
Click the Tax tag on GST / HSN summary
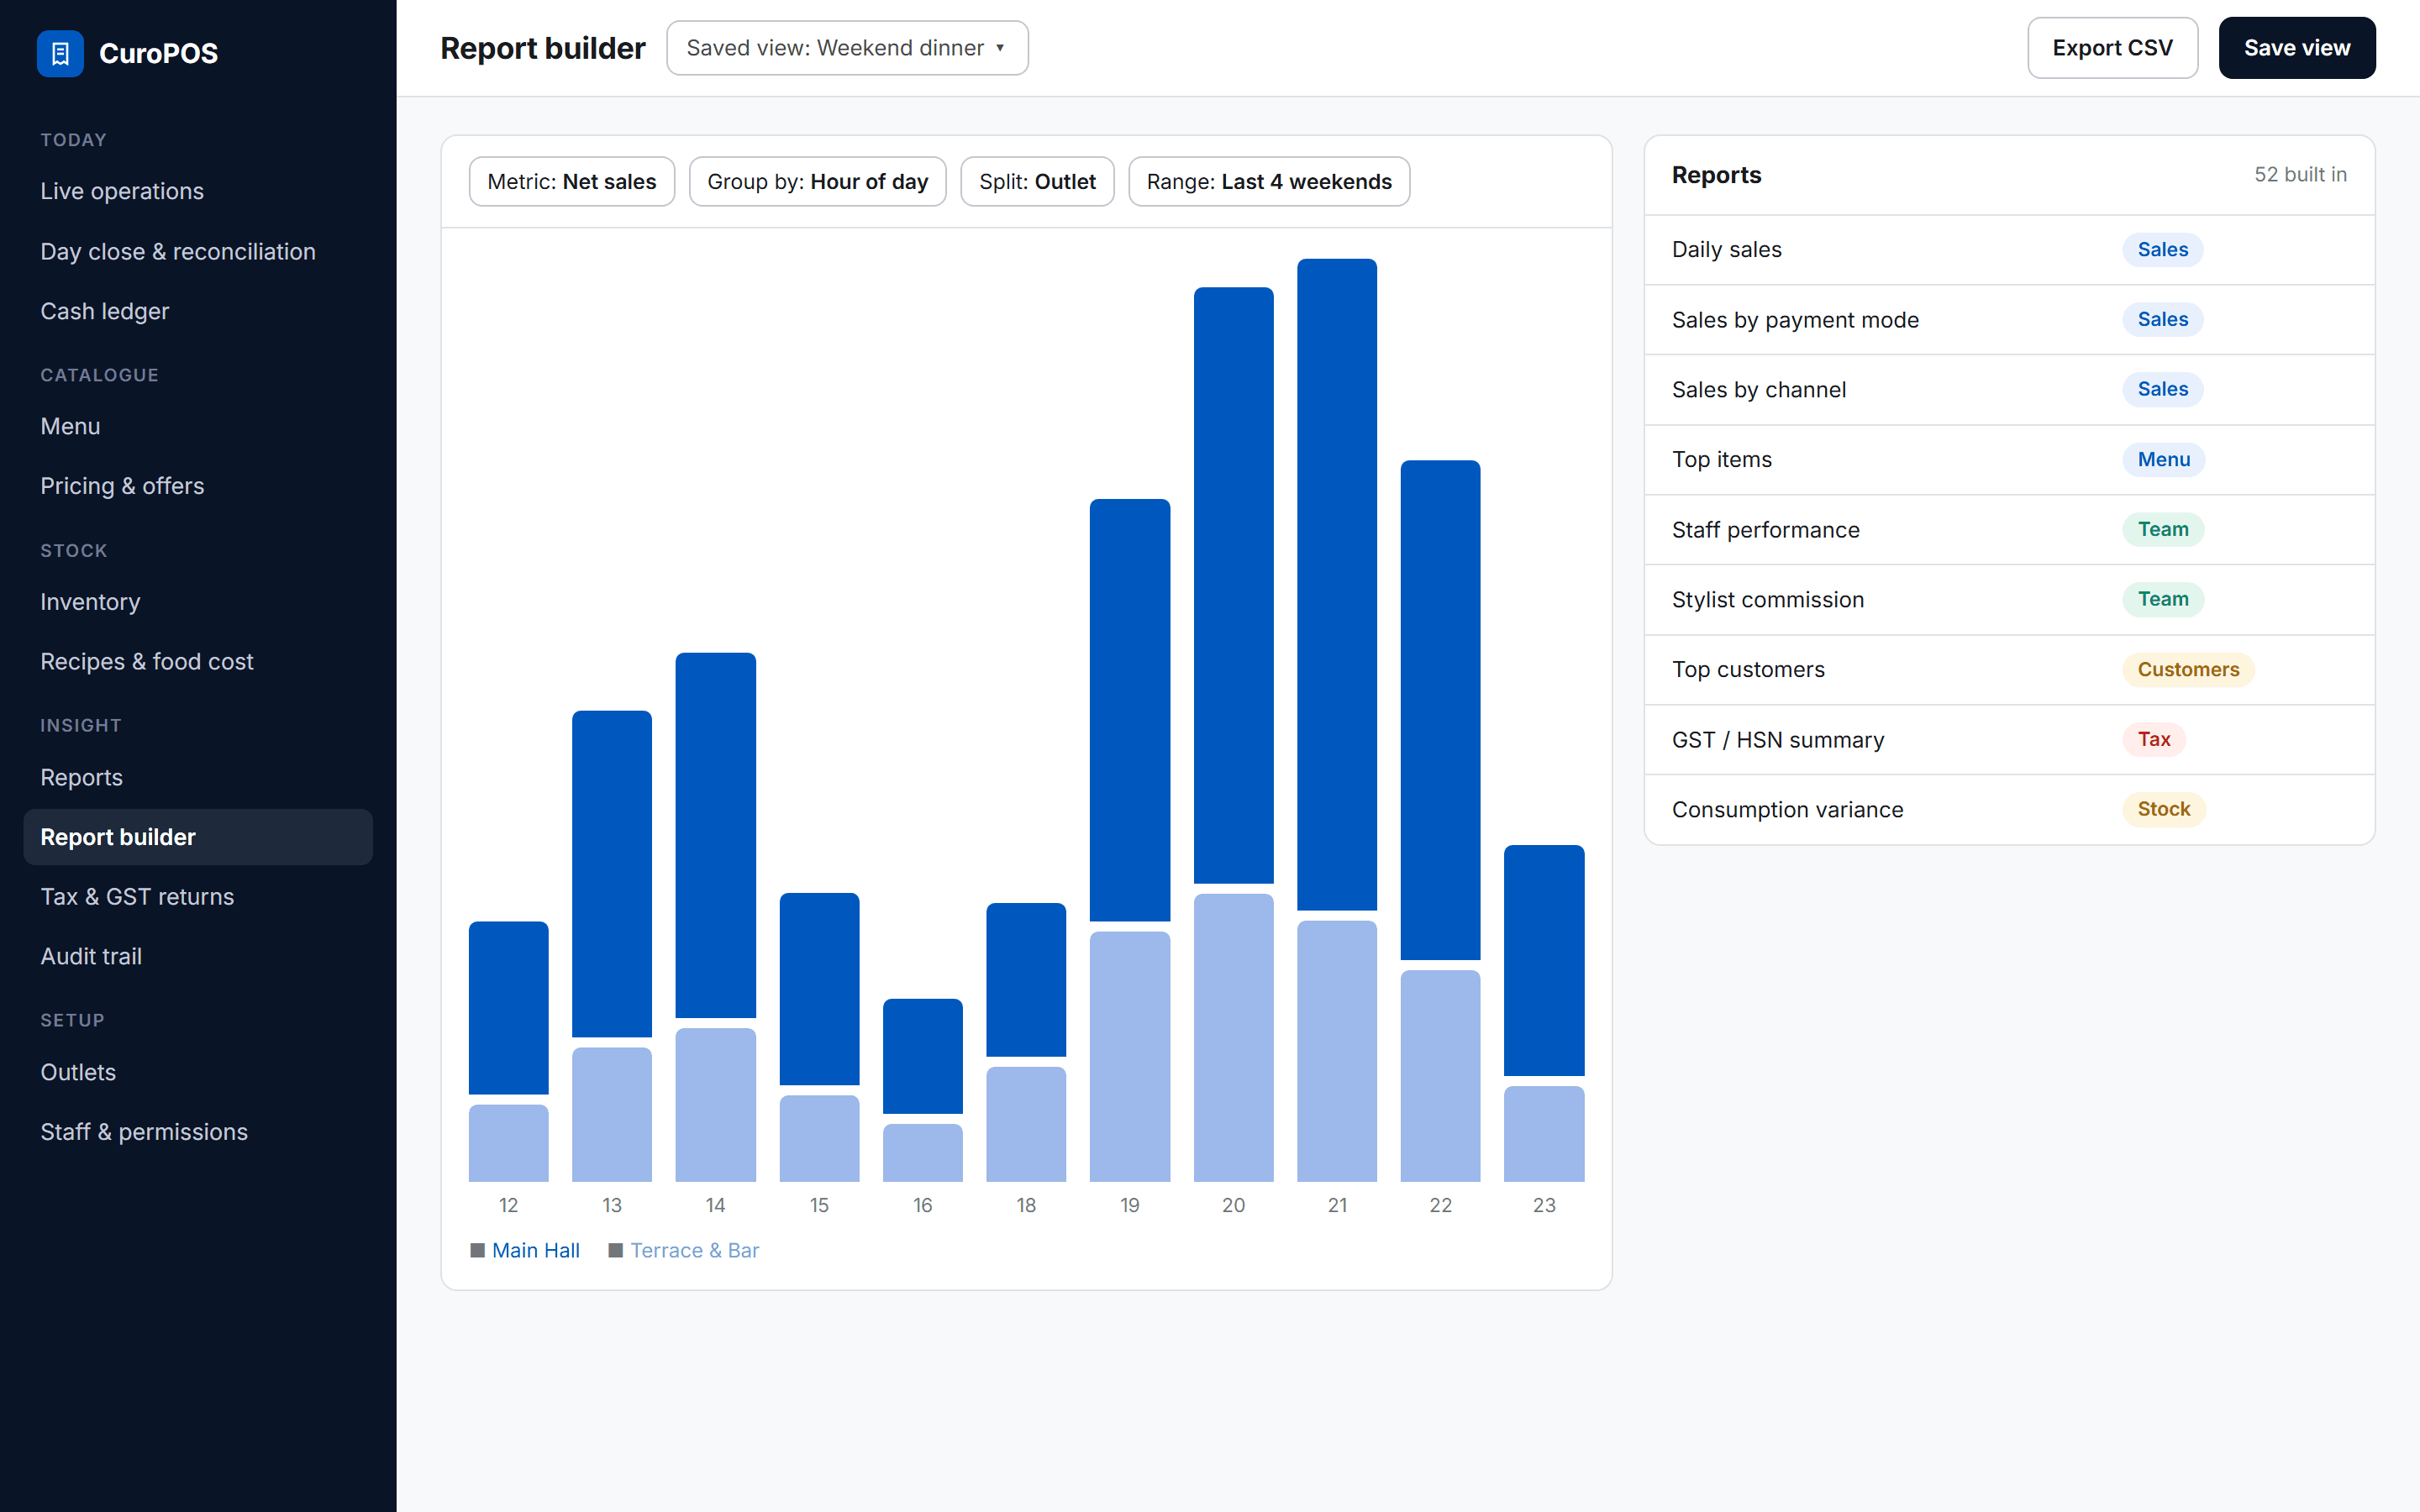point(2154,739)
